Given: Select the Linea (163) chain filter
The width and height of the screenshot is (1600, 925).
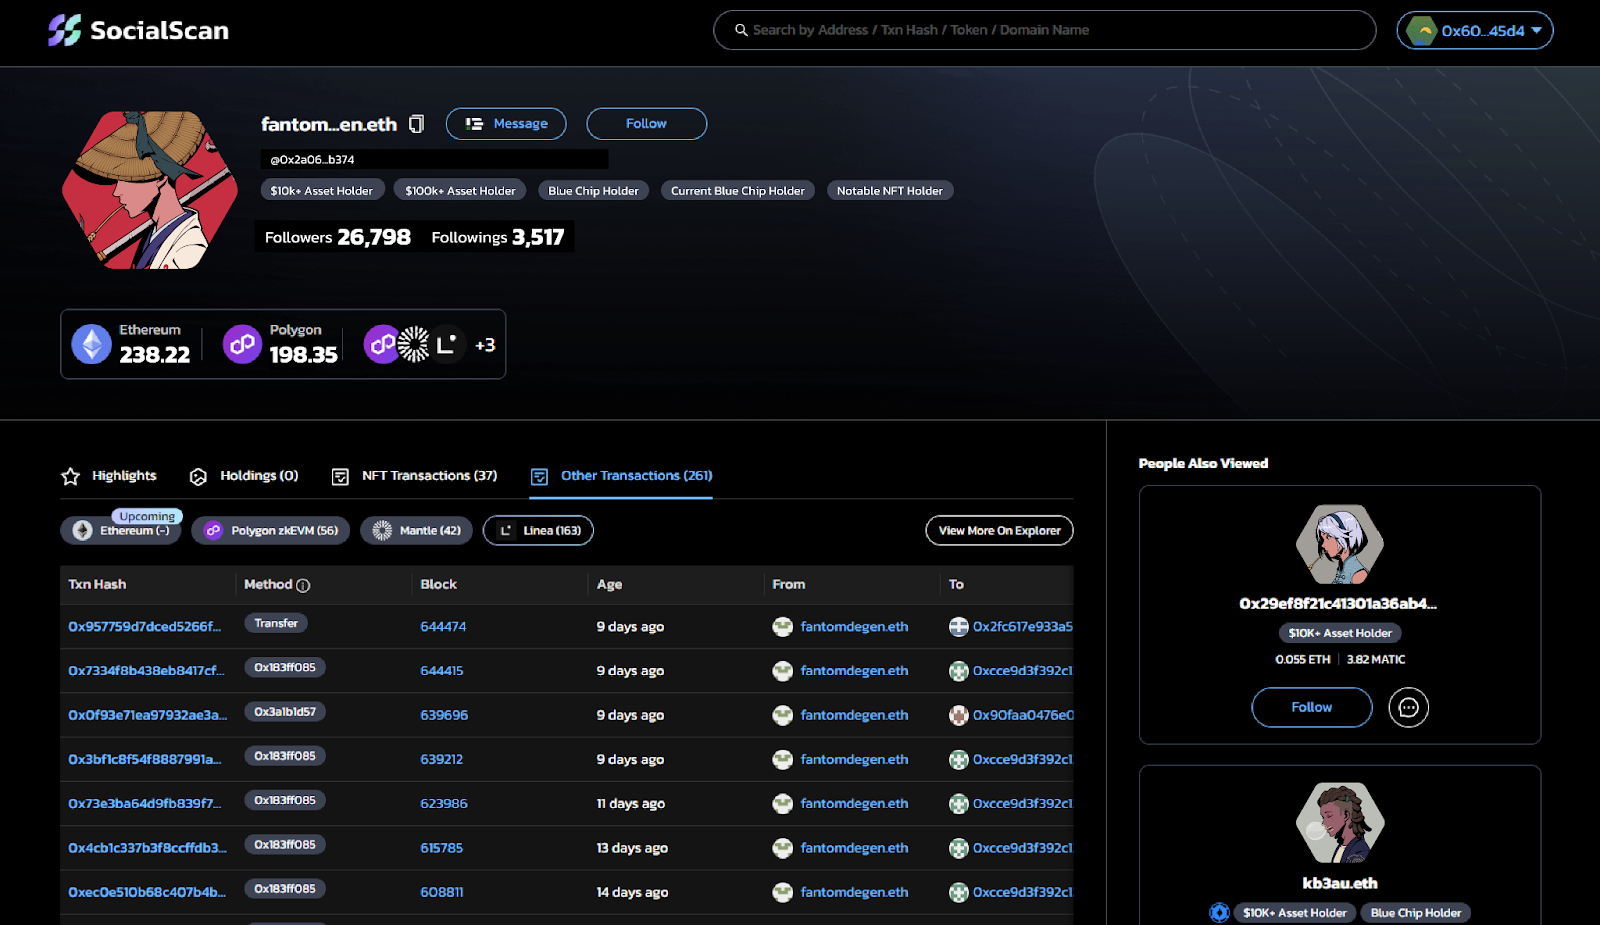Looking at the screenshot, I should coord(539,531).
